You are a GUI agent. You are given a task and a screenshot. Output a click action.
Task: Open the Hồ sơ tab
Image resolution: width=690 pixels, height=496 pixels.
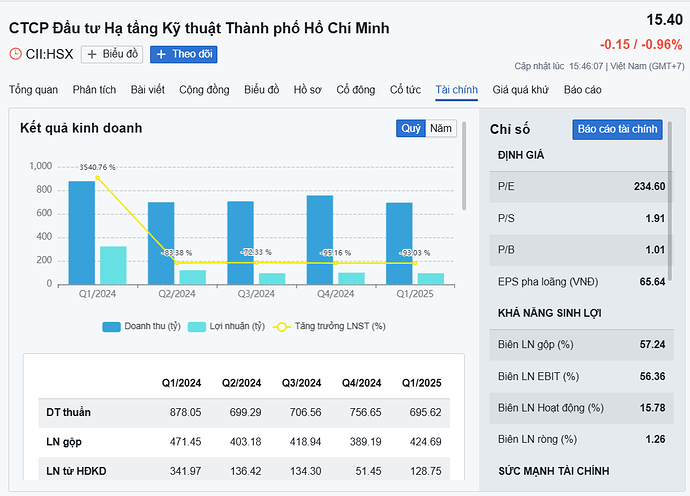[x=308, y=90]
